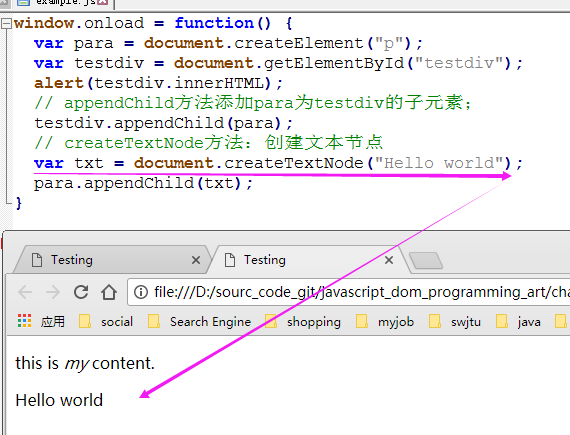Switch to the first Testing browser tab
Screen dimensions: 570x435
point(112,260)
